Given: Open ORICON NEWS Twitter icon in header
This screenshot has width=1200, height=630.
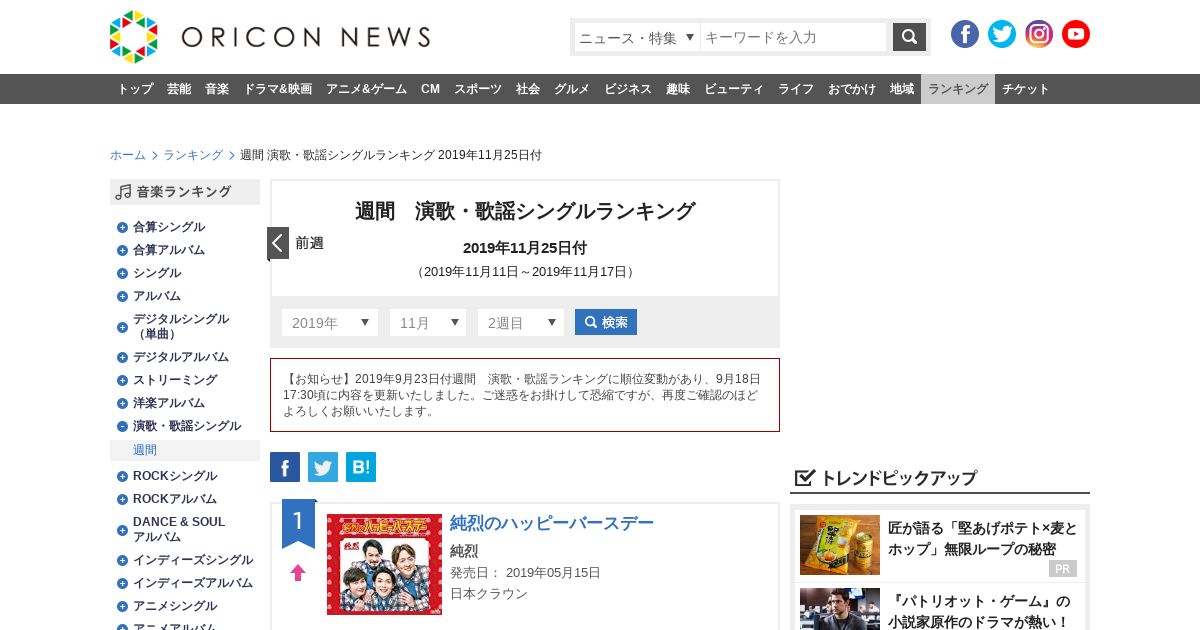Looking at the screenshot, I should [x=1002, y=34].
